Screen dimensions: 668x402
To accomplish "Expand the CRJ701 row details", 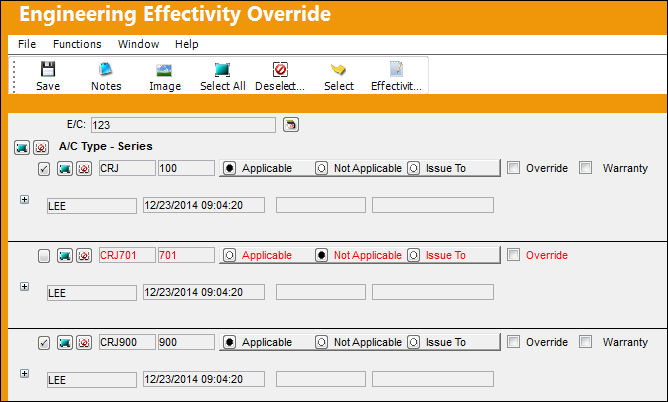I will (25, 286).
